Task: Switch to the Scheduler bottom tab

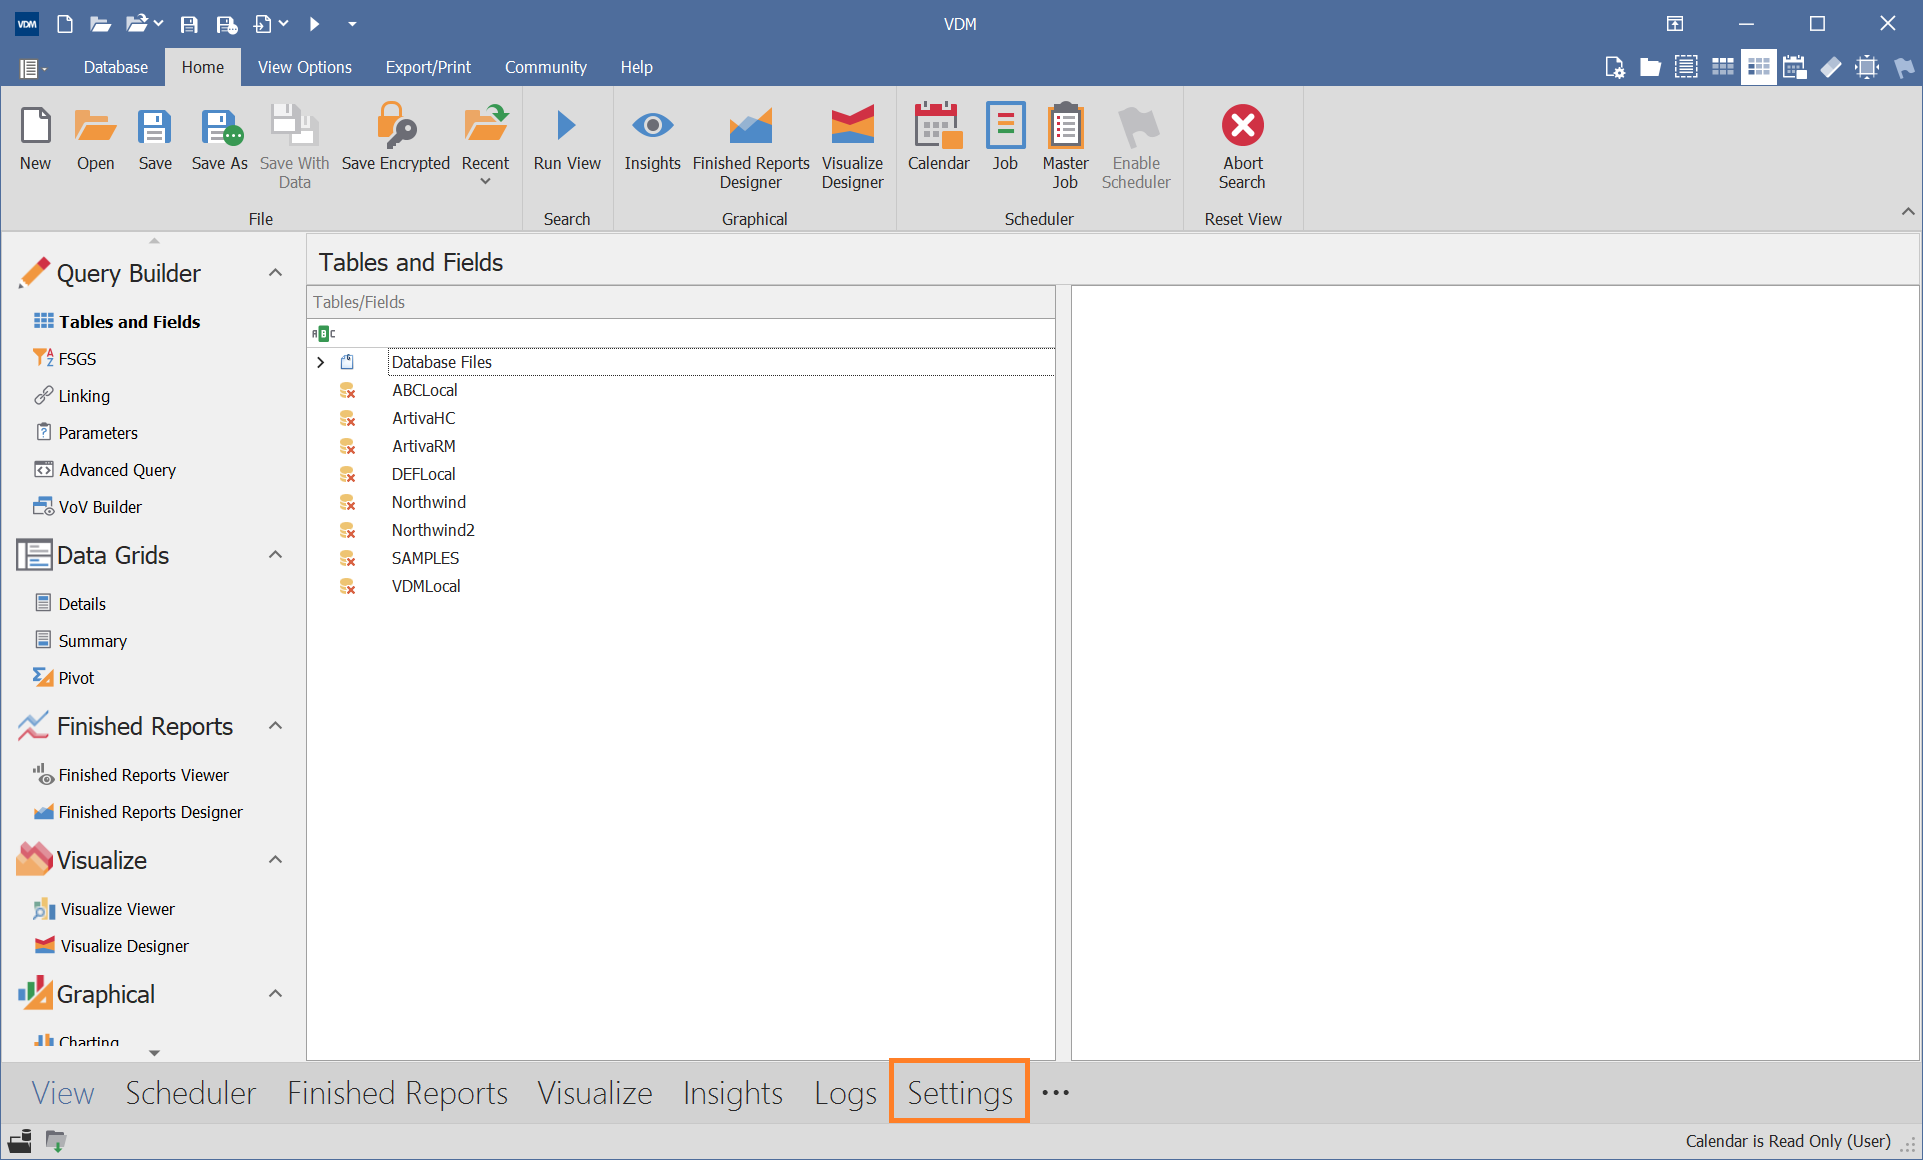Action: click(191, 1092)
